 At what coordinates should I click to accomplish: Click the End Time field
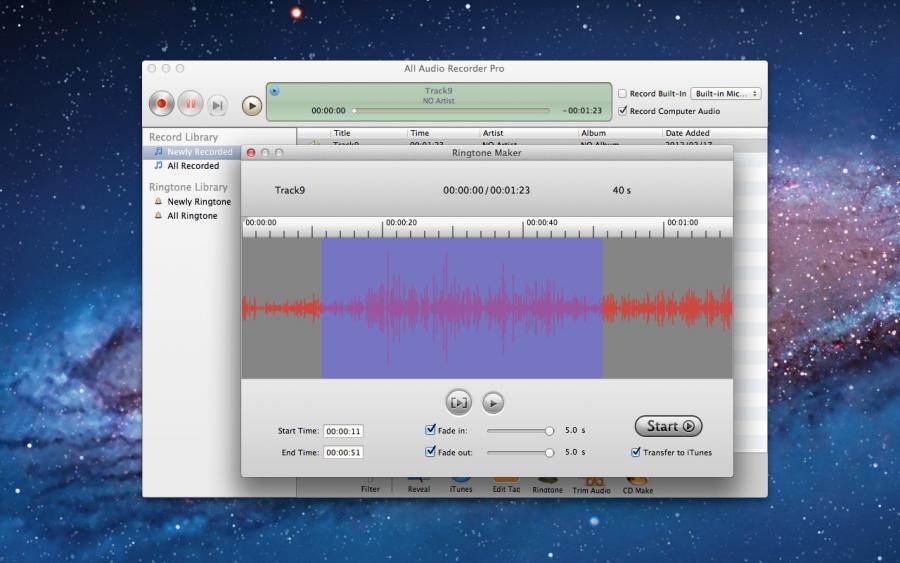tap(343, 452)
